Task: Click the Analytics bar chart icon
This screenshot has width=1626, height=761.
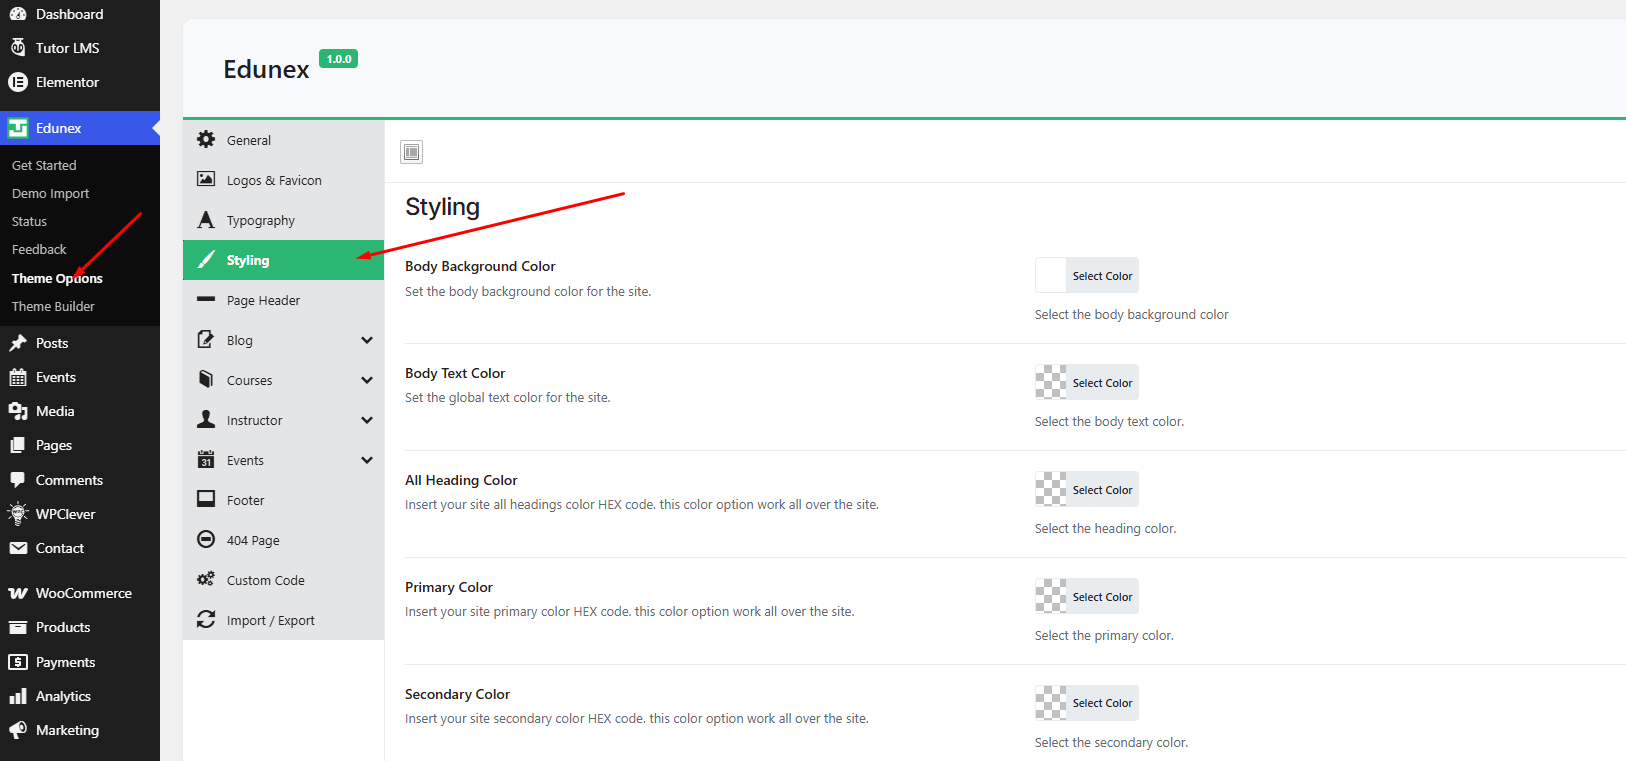Action: [x=18, y=696]
